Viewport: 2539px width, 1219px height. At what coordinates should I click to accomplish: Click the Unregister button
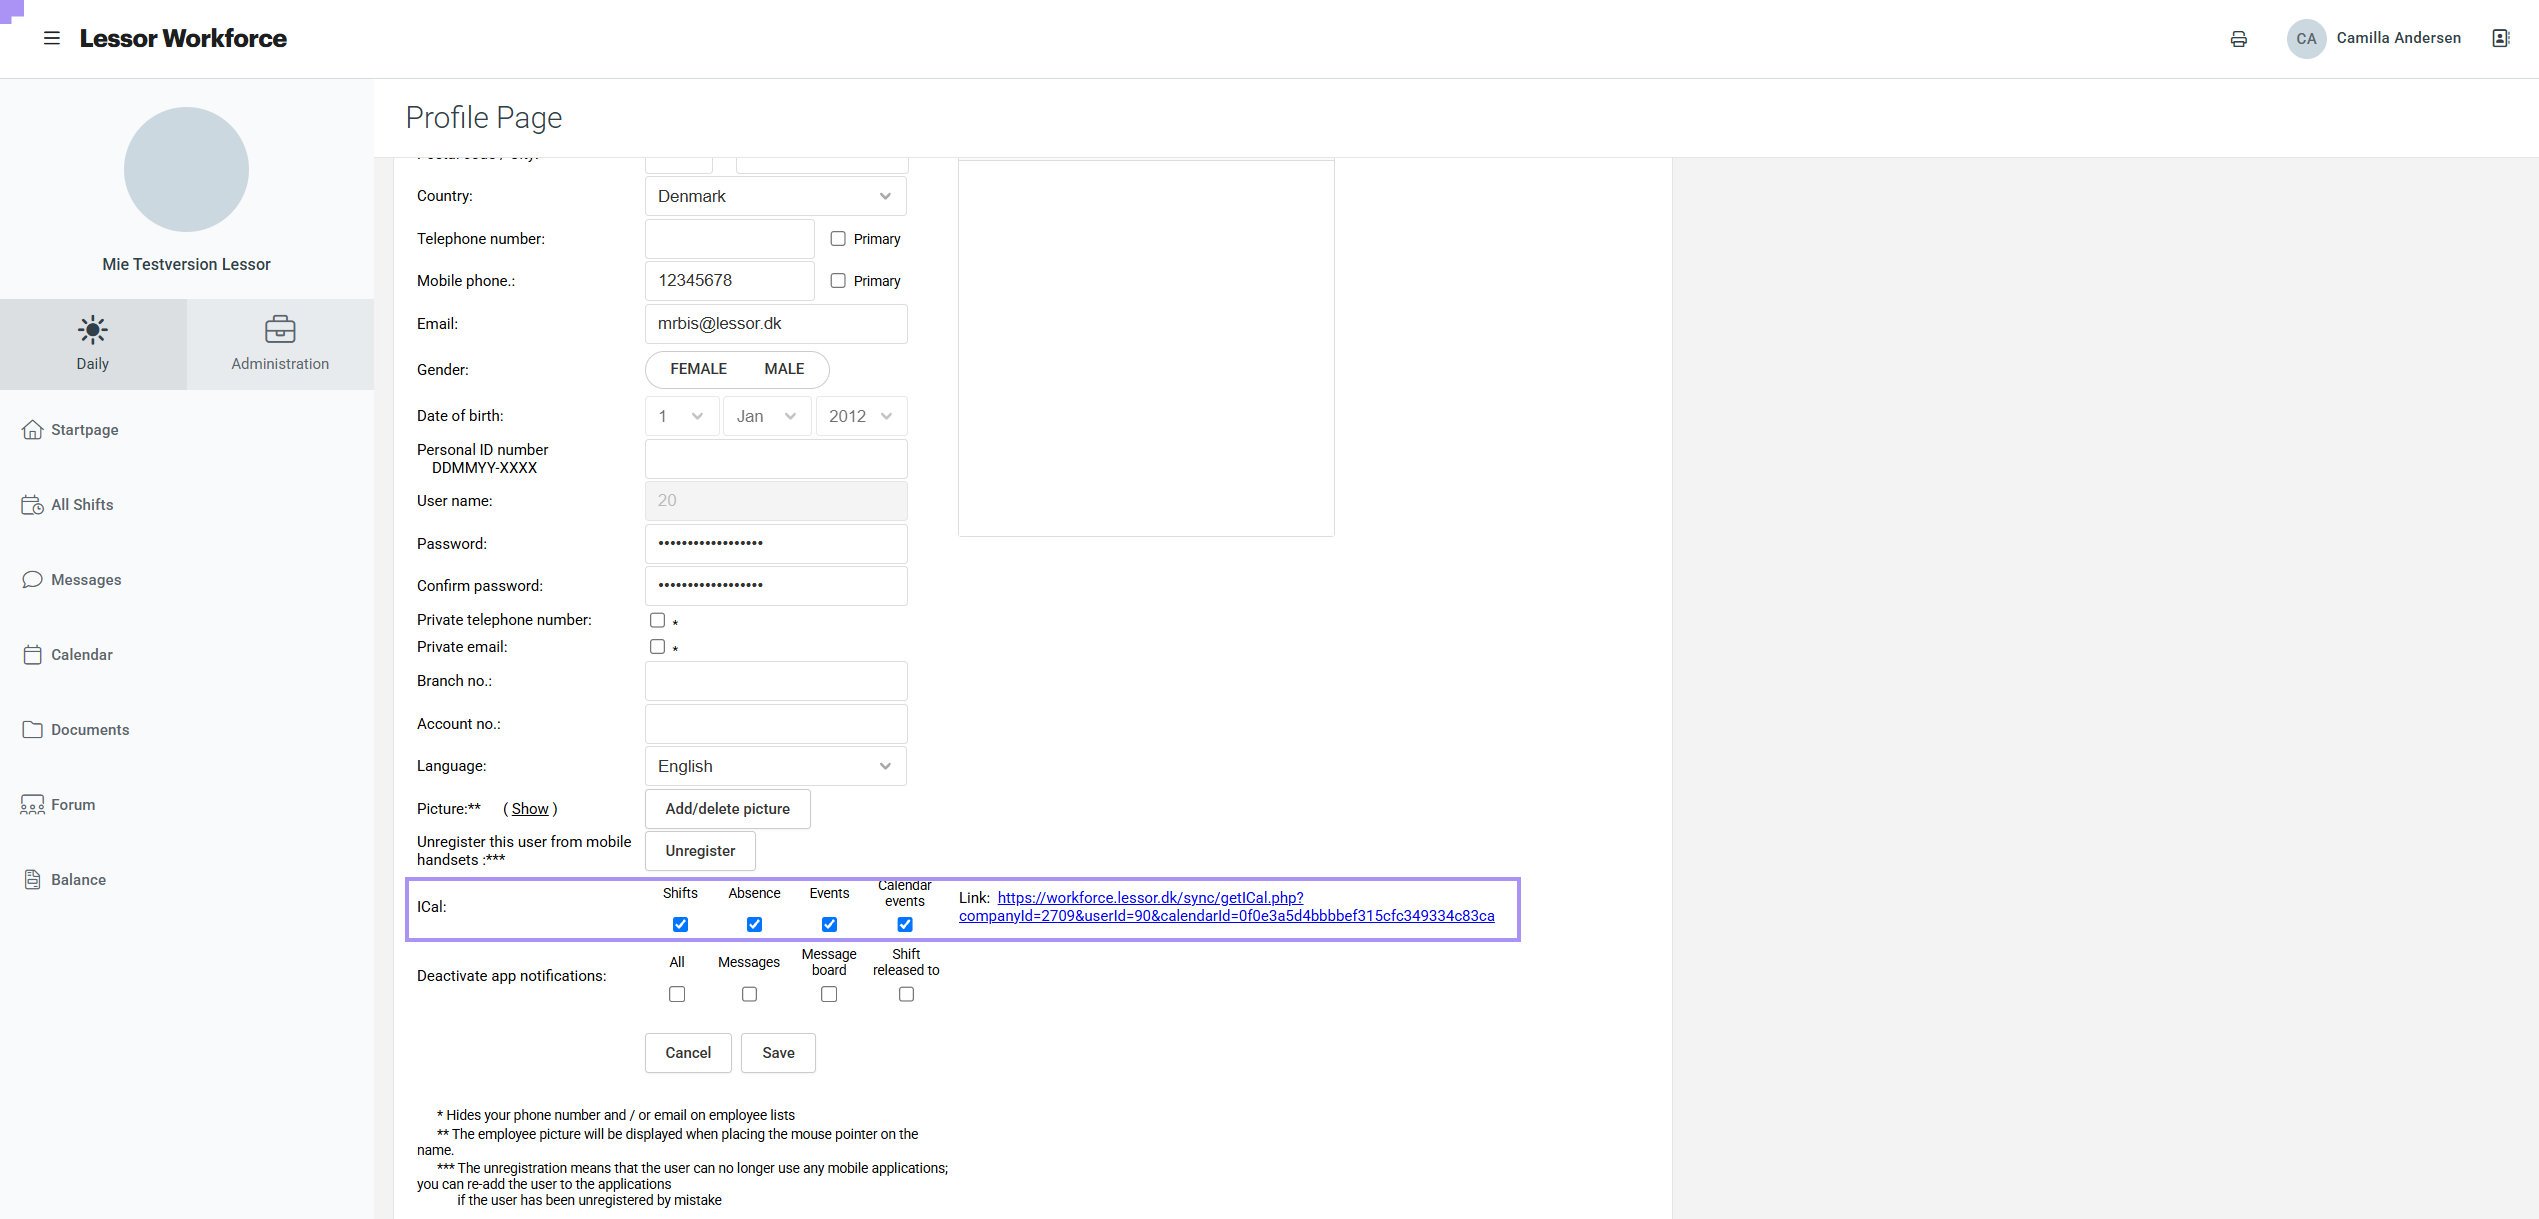(700, 851)
